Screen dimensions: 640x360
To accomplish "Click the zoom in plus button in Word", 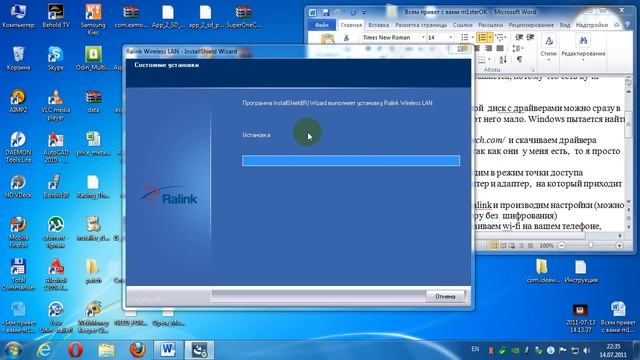I will click(x=619, y=245).
